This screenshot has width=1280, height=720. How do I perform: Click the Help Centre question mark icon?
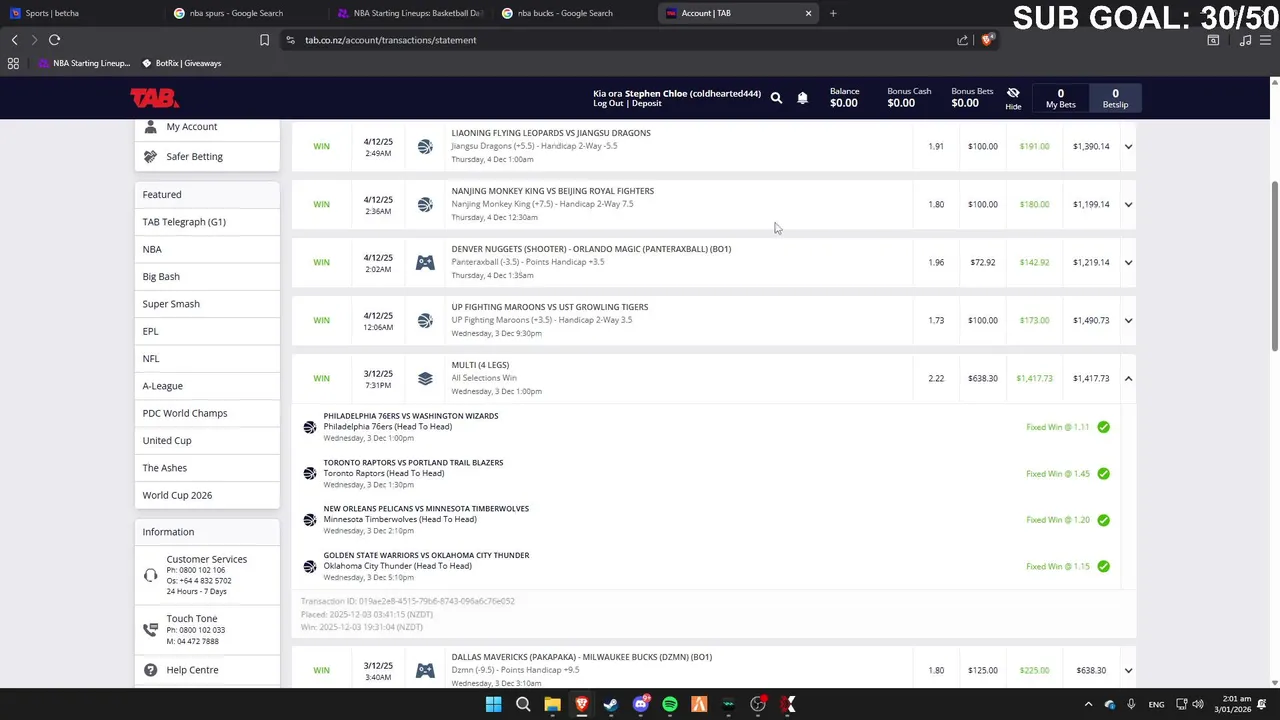pos(150,670)
